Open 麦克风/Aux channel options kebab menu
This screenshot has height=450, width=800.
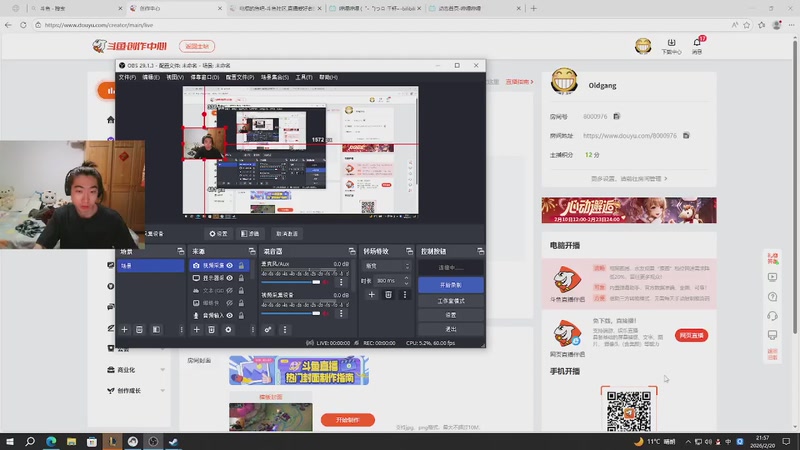click(x=341, y=282)
